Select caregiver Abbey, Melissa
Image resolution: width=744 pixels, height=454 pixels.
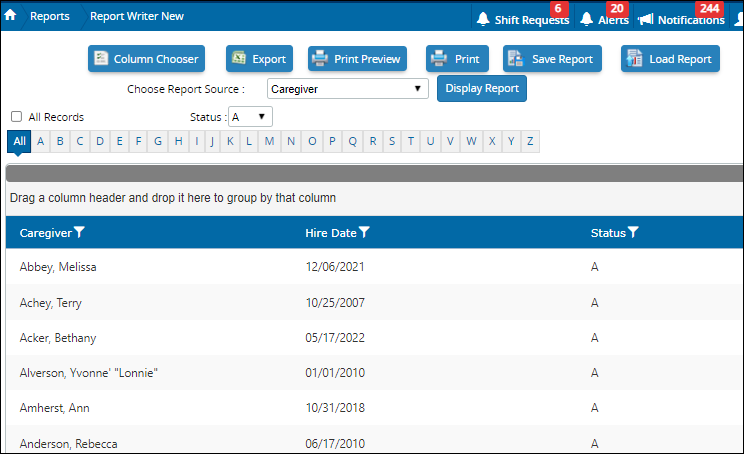point(58,267)
